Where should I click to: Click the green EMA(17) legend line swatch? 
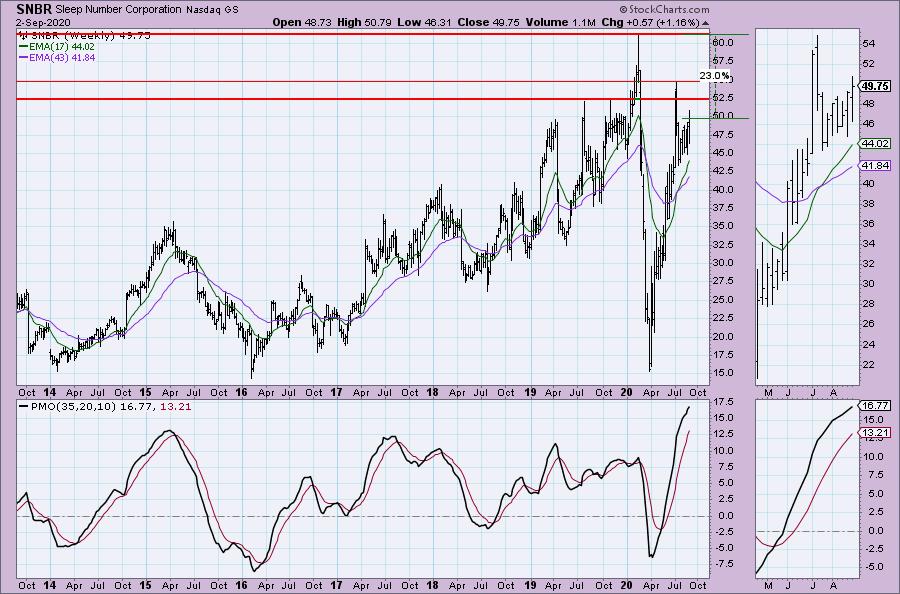click(23, 46)
